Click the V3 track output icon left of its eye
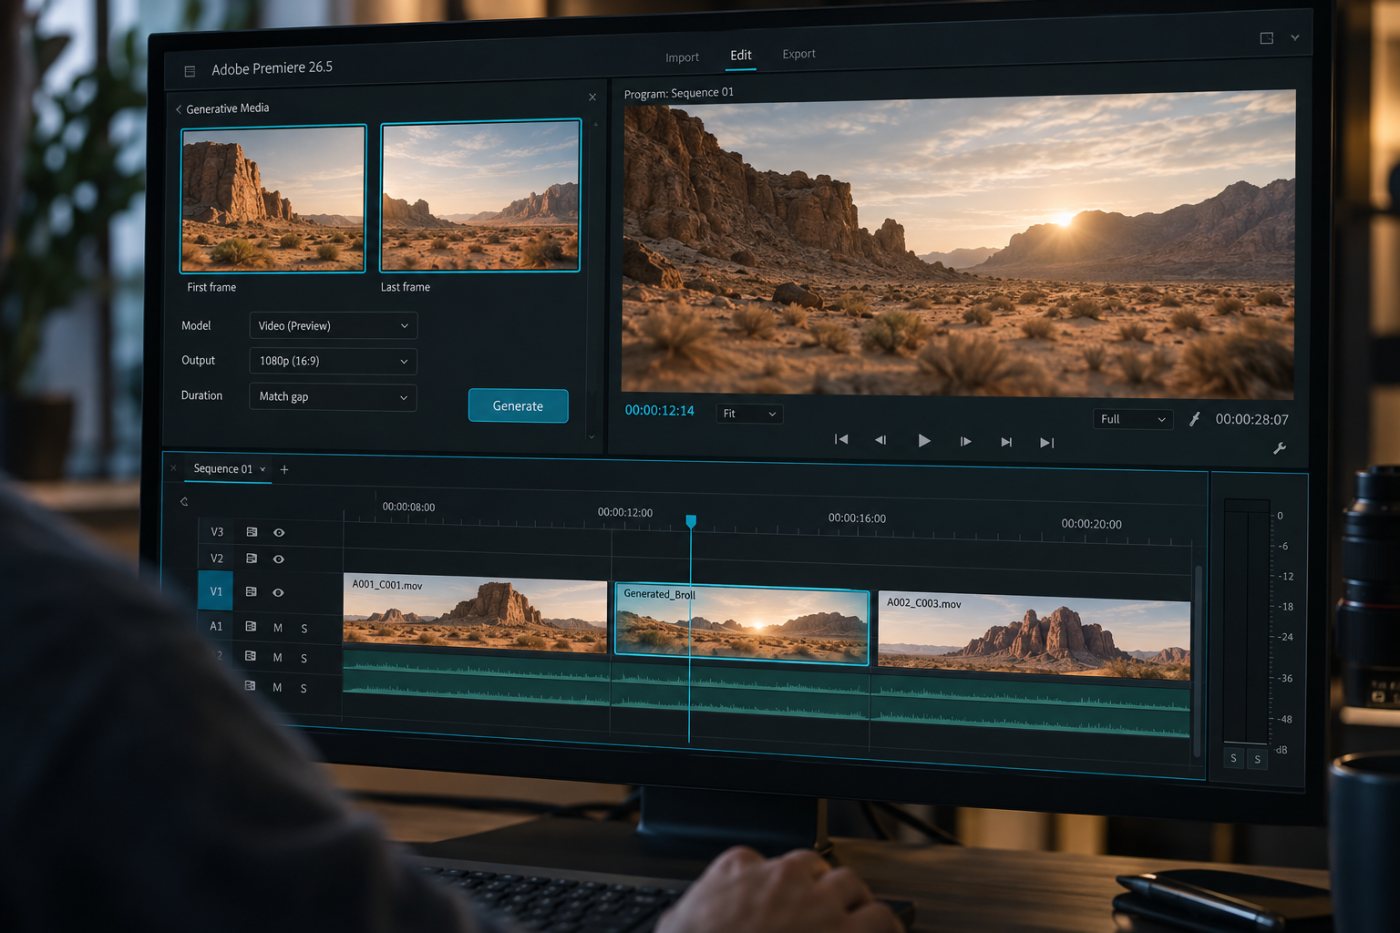 (251, 532)
